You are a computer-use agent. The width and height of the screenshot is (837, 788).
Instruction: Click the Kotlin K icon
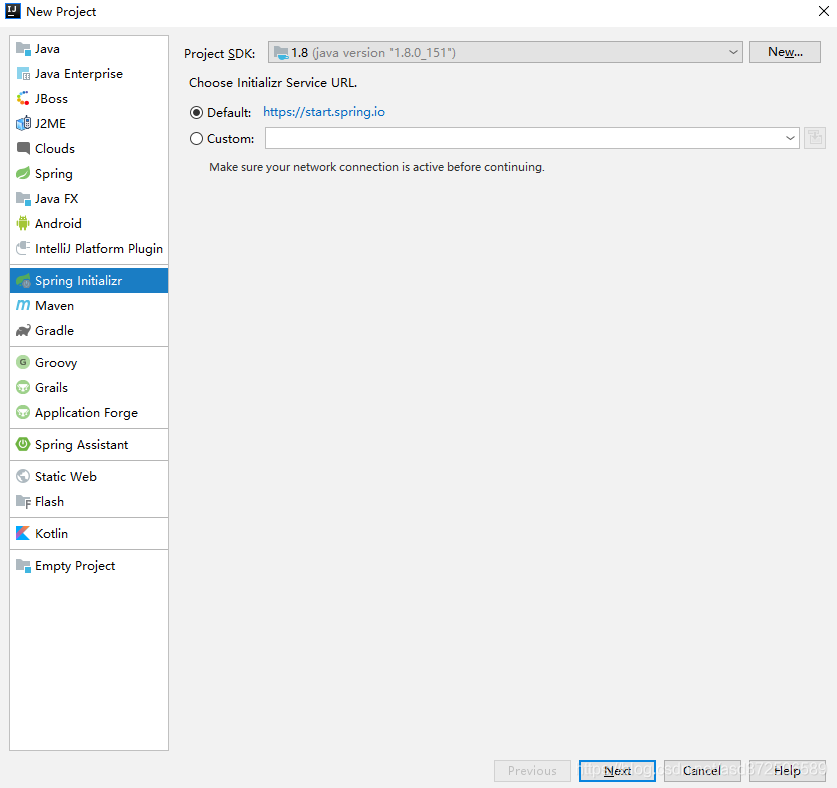click(x=23, y=533)
